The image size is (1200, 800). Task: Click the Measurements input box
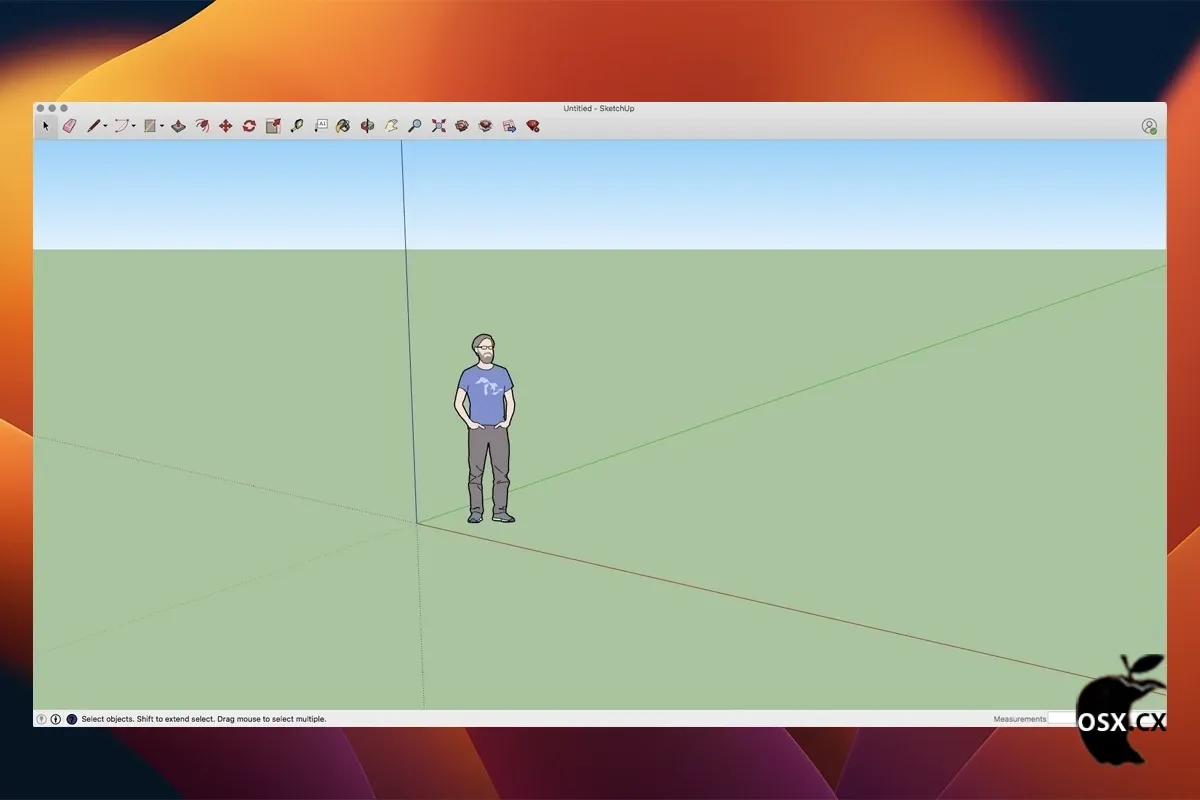click(1060, 719)
